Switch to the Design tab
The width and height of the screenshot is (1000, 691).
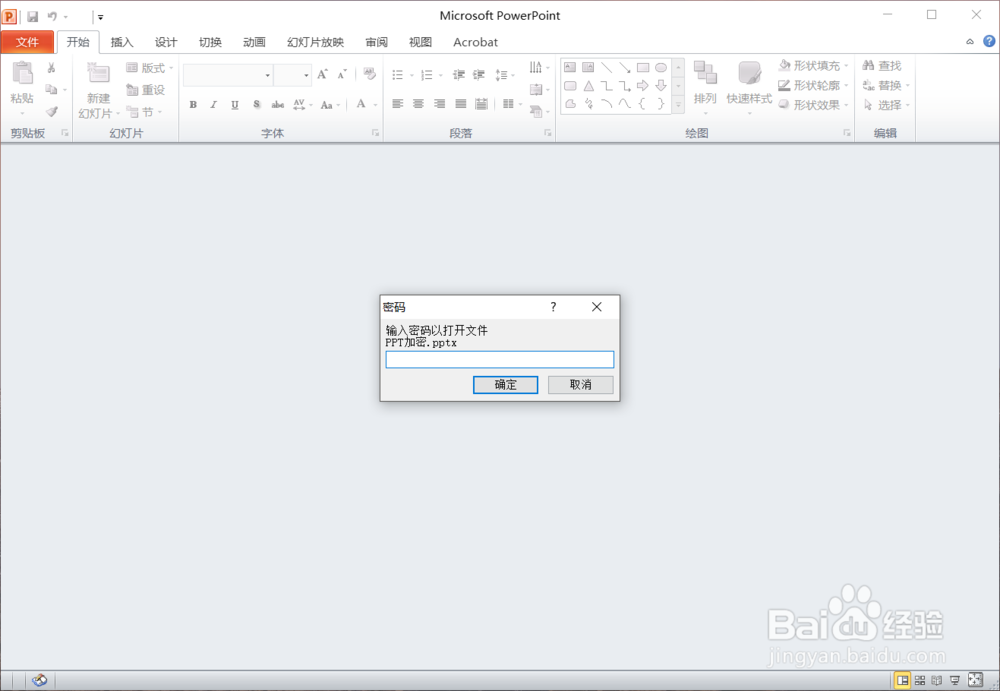[166, 42]
